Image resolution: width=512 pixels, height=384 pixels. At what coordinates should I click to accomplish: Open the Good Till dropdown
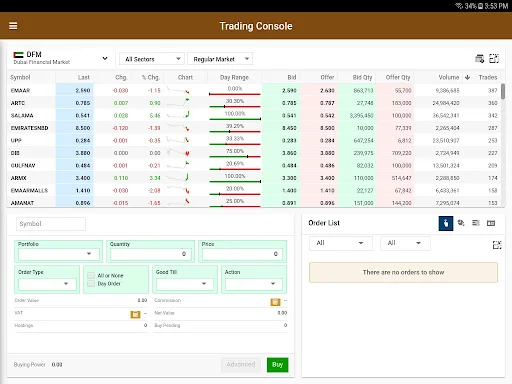pos(185,284)
